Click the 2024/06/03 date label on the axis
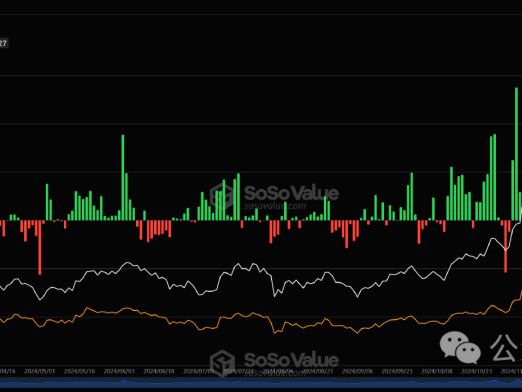 (x=119, y=371)
